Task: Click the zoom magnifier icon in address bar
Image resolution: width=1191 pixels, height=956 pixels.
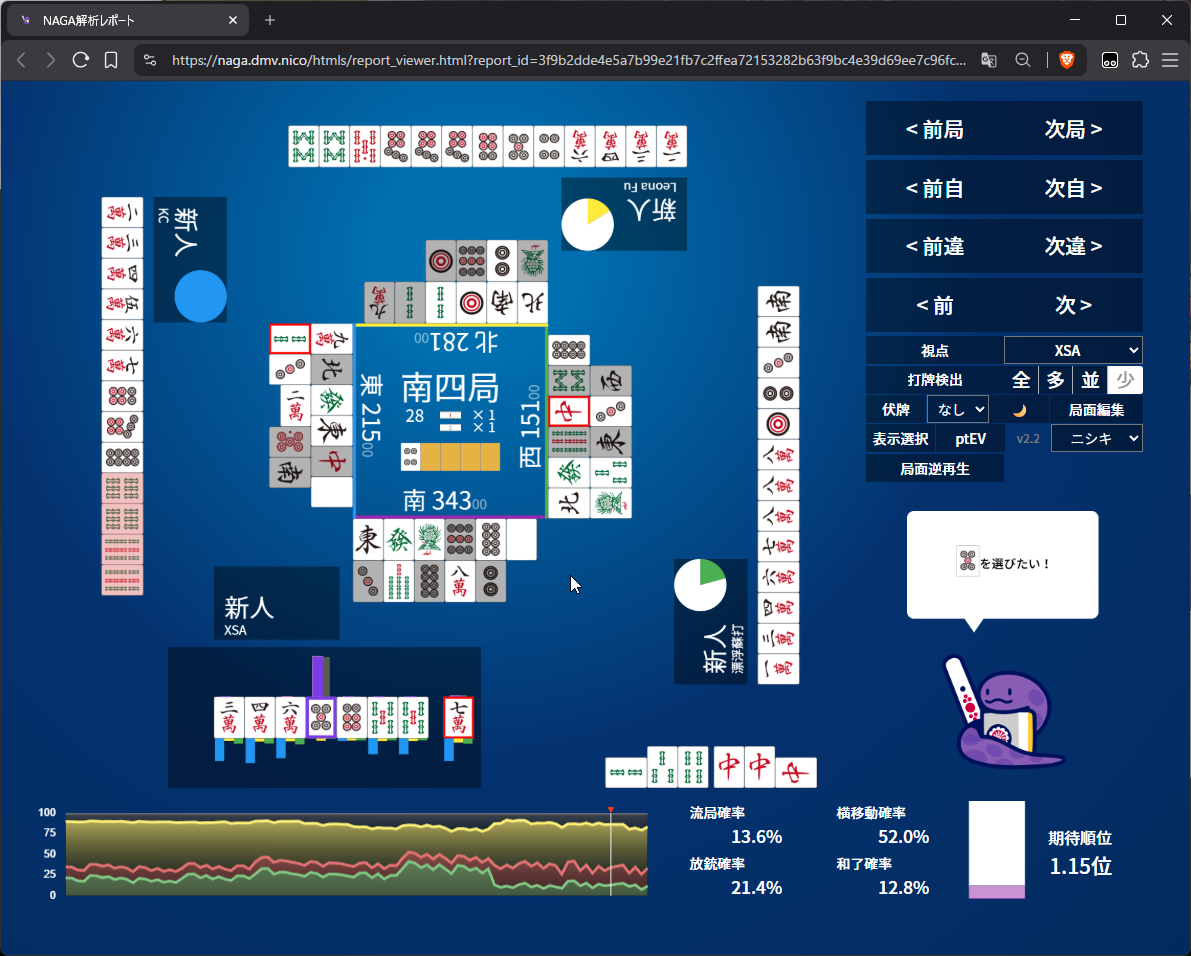Action: [1023, 60]
